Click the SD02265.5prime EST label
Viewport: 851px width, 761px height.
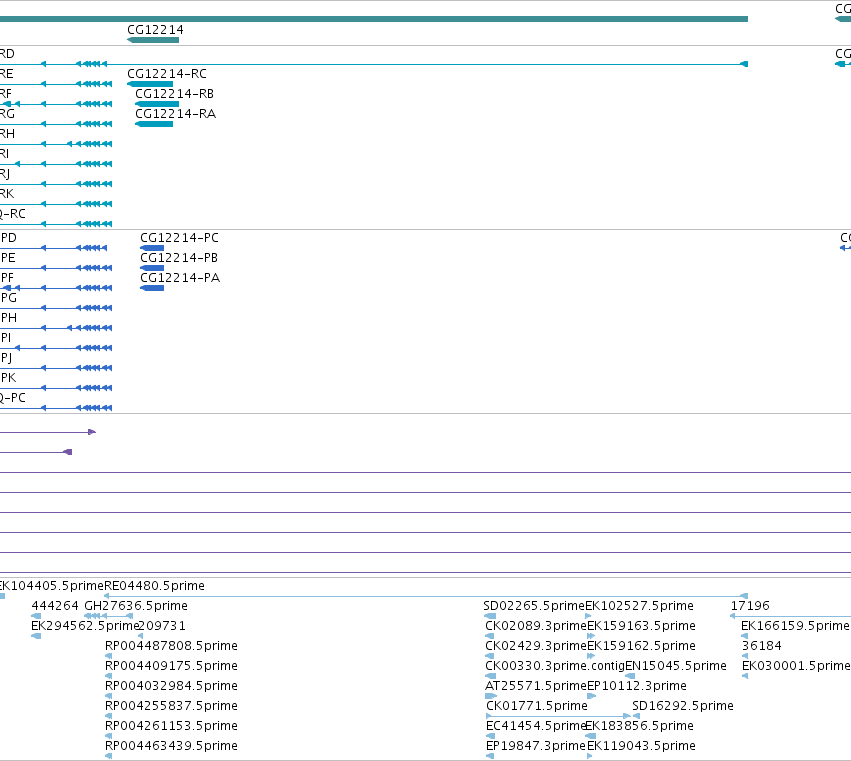point(534,606)
